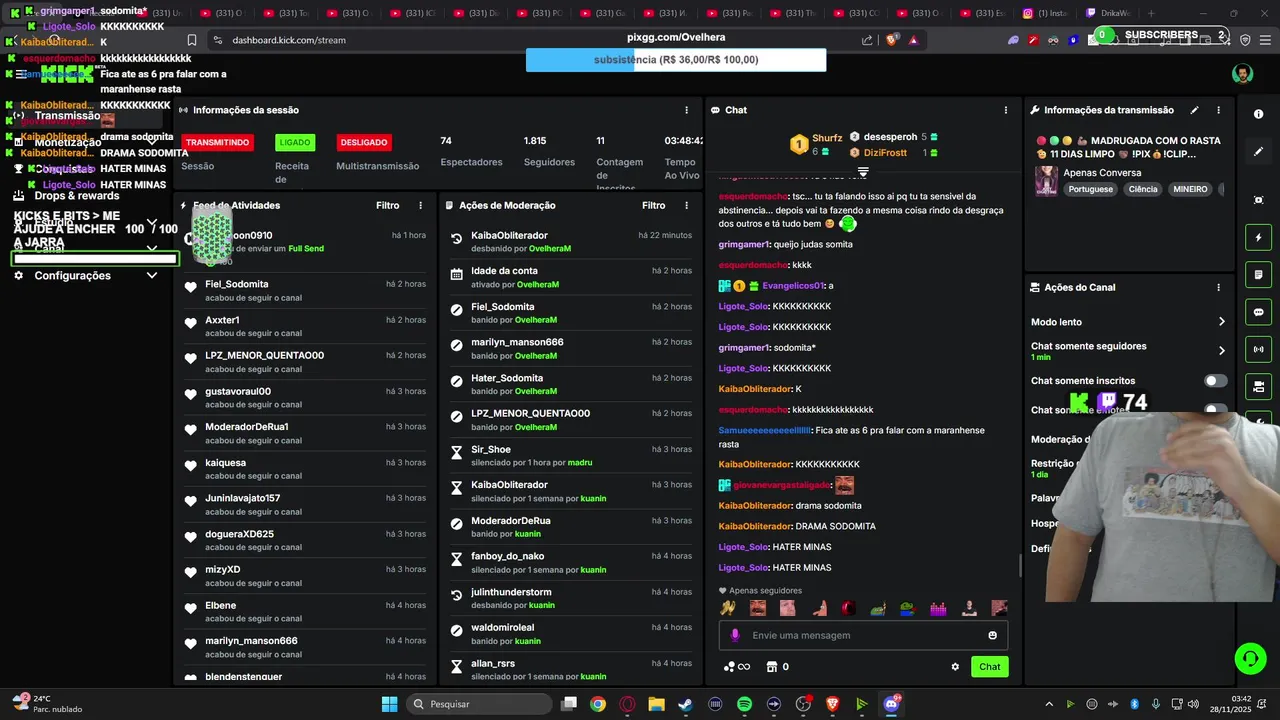The image size is (1280, 720).
Task: Open the Ações de Moderação Filtro
Action: pyautogui.click(x=654, y=205)
